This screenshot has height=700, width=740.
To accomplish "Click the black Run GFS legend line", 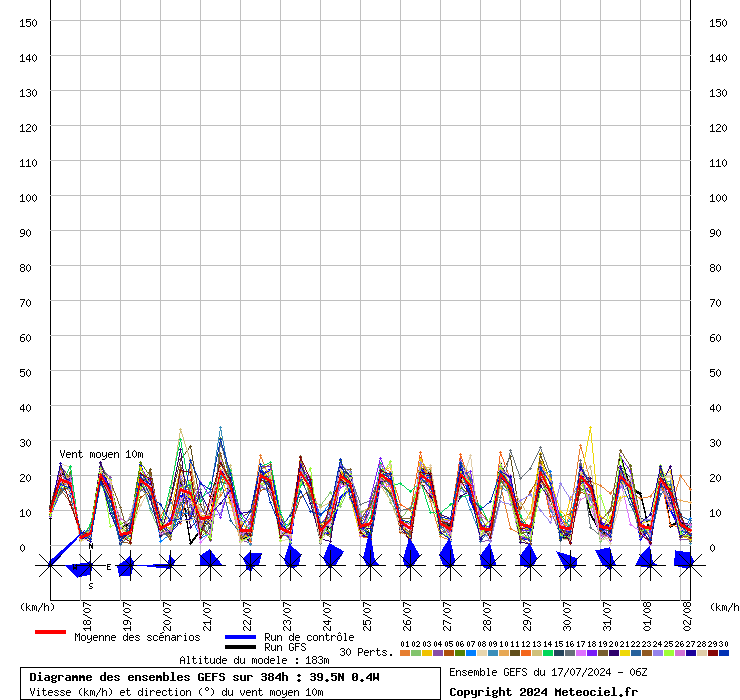I will [240, 647].
